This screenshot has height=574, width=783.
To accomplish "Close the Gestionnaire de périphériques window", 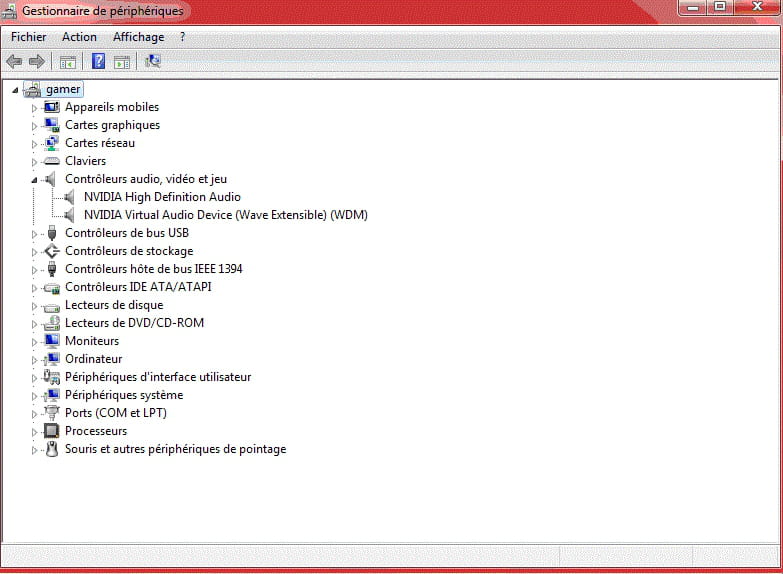I will (757, 6).
